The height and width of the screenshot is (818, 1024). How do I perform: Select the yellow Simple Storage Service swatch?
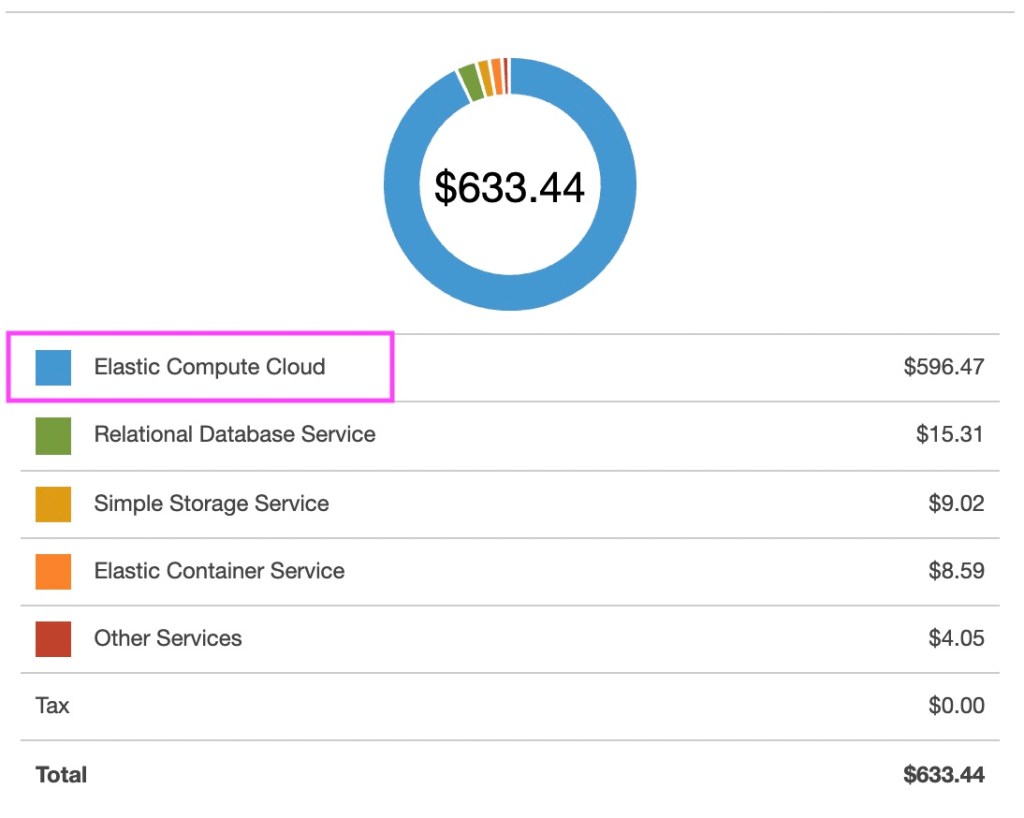click(x=53, y=504)
